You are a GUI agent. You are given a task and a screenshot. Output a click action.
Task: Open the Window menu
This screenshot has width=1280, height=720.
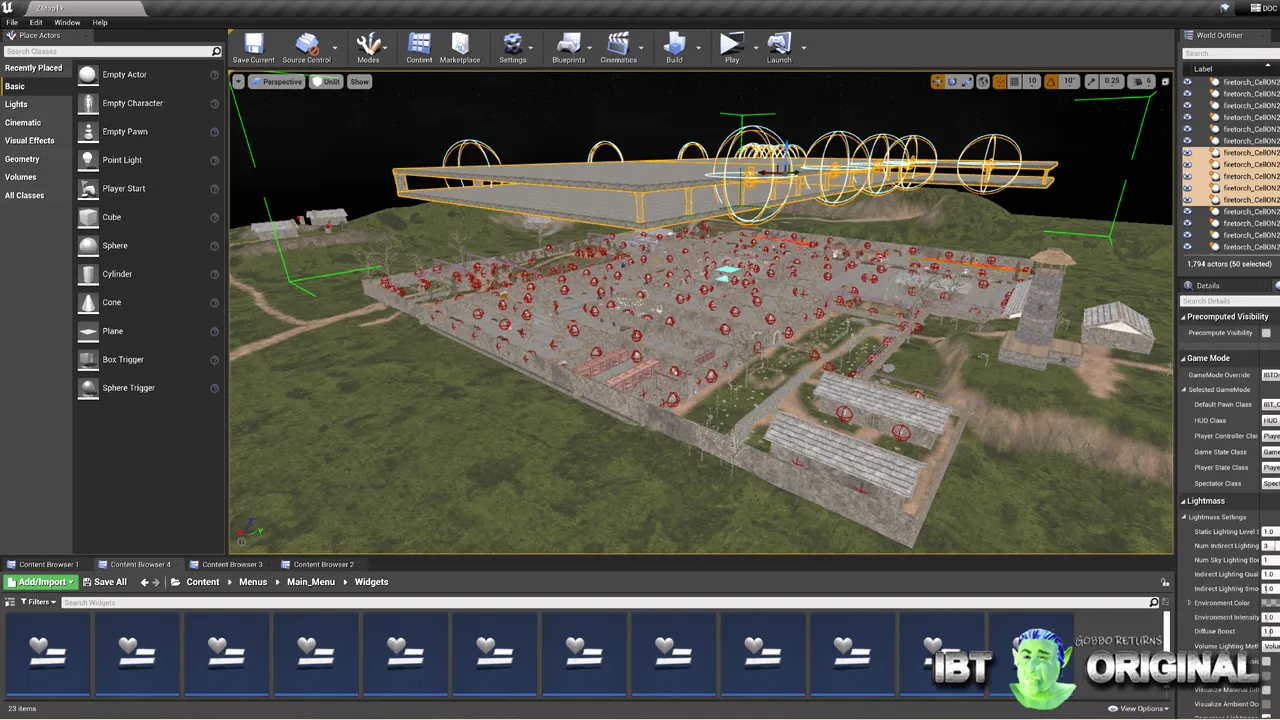(67, 22)
